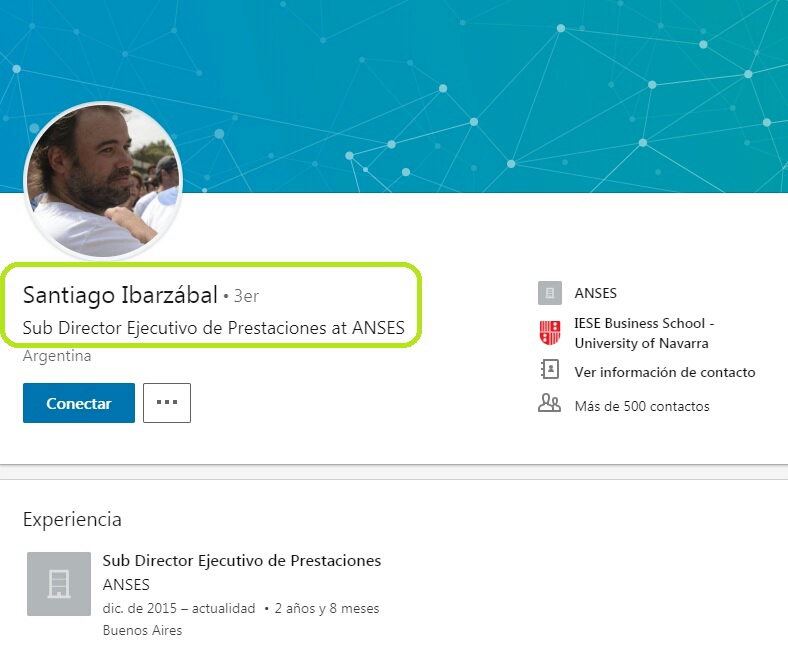This screenshot has width=788, height=654.
Task: Click the two-people contacts icon
Action: pyautogui.click(x=549, y=405)
